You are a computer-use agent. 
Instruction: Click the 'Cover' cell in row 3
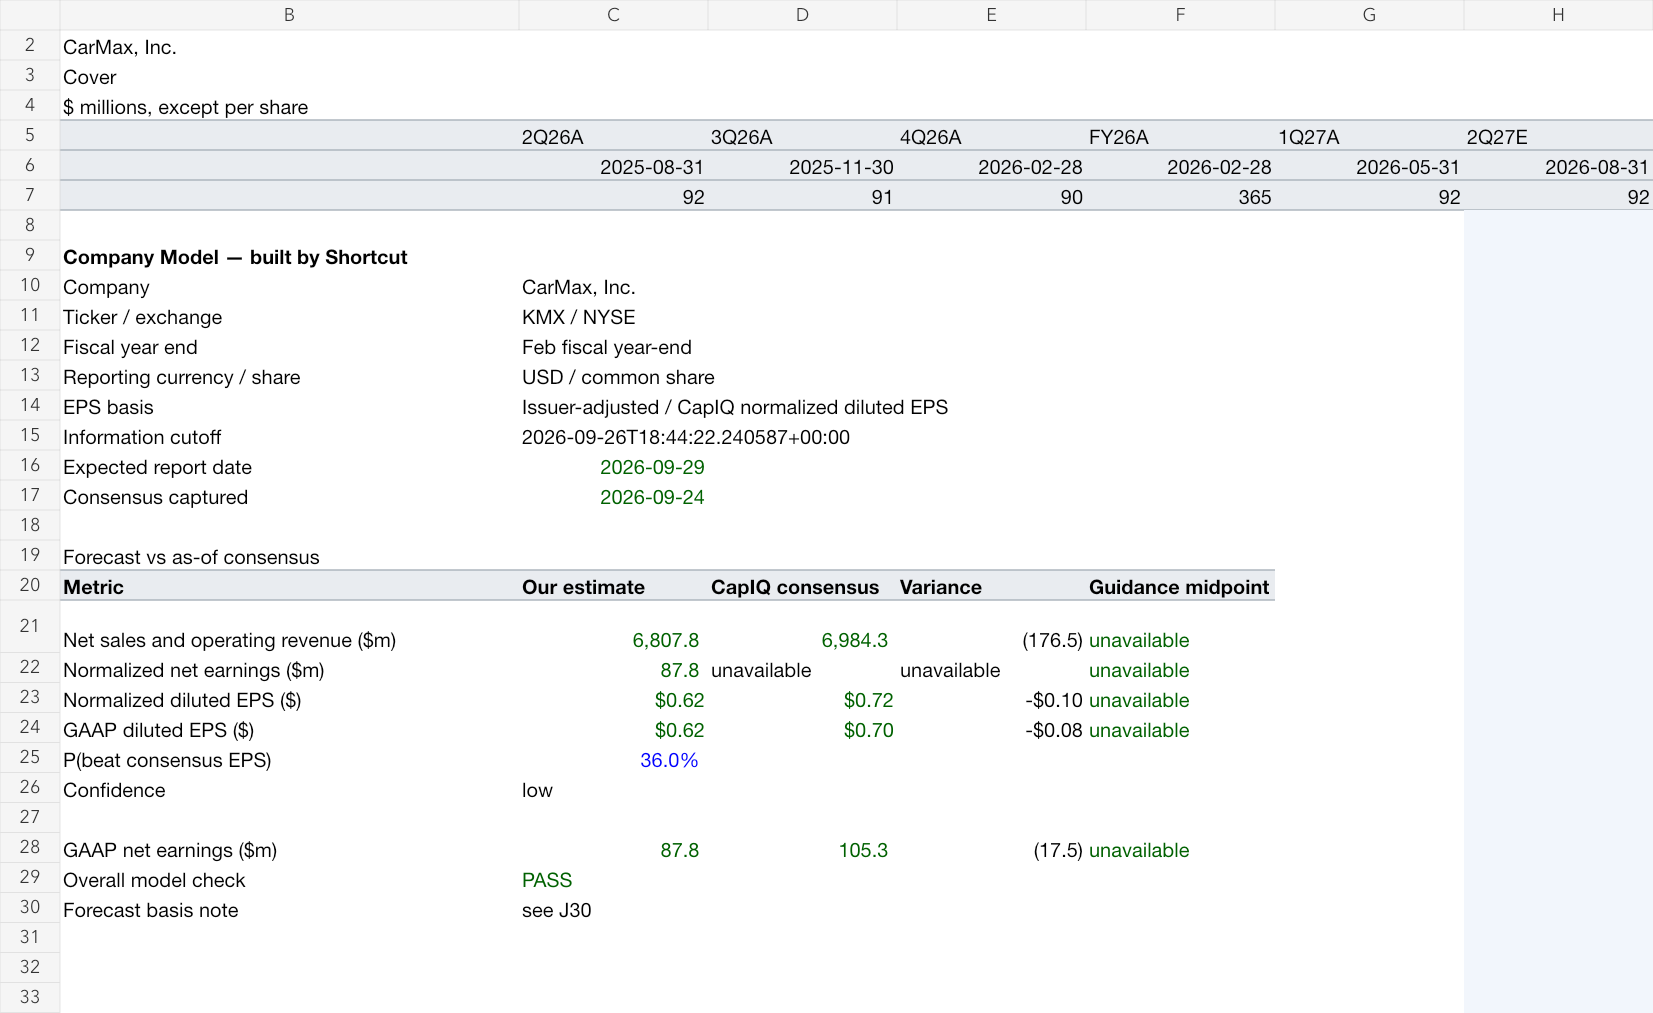tap(289, 77)
